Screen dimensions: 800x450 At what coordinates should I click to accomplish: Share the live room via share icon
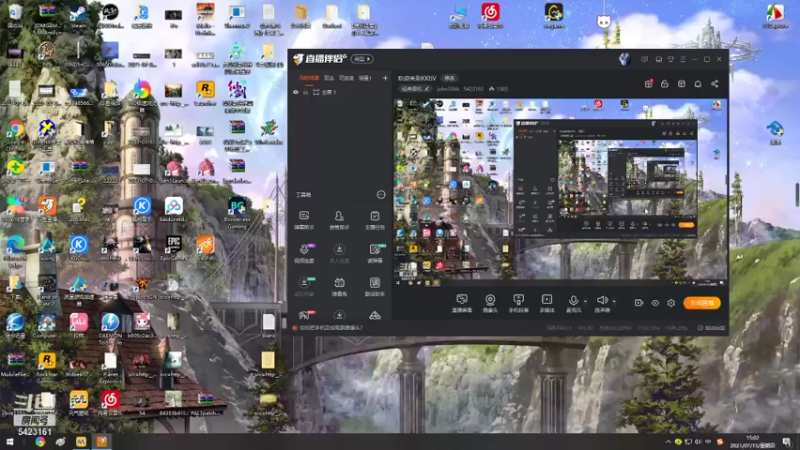click(715, 84)
